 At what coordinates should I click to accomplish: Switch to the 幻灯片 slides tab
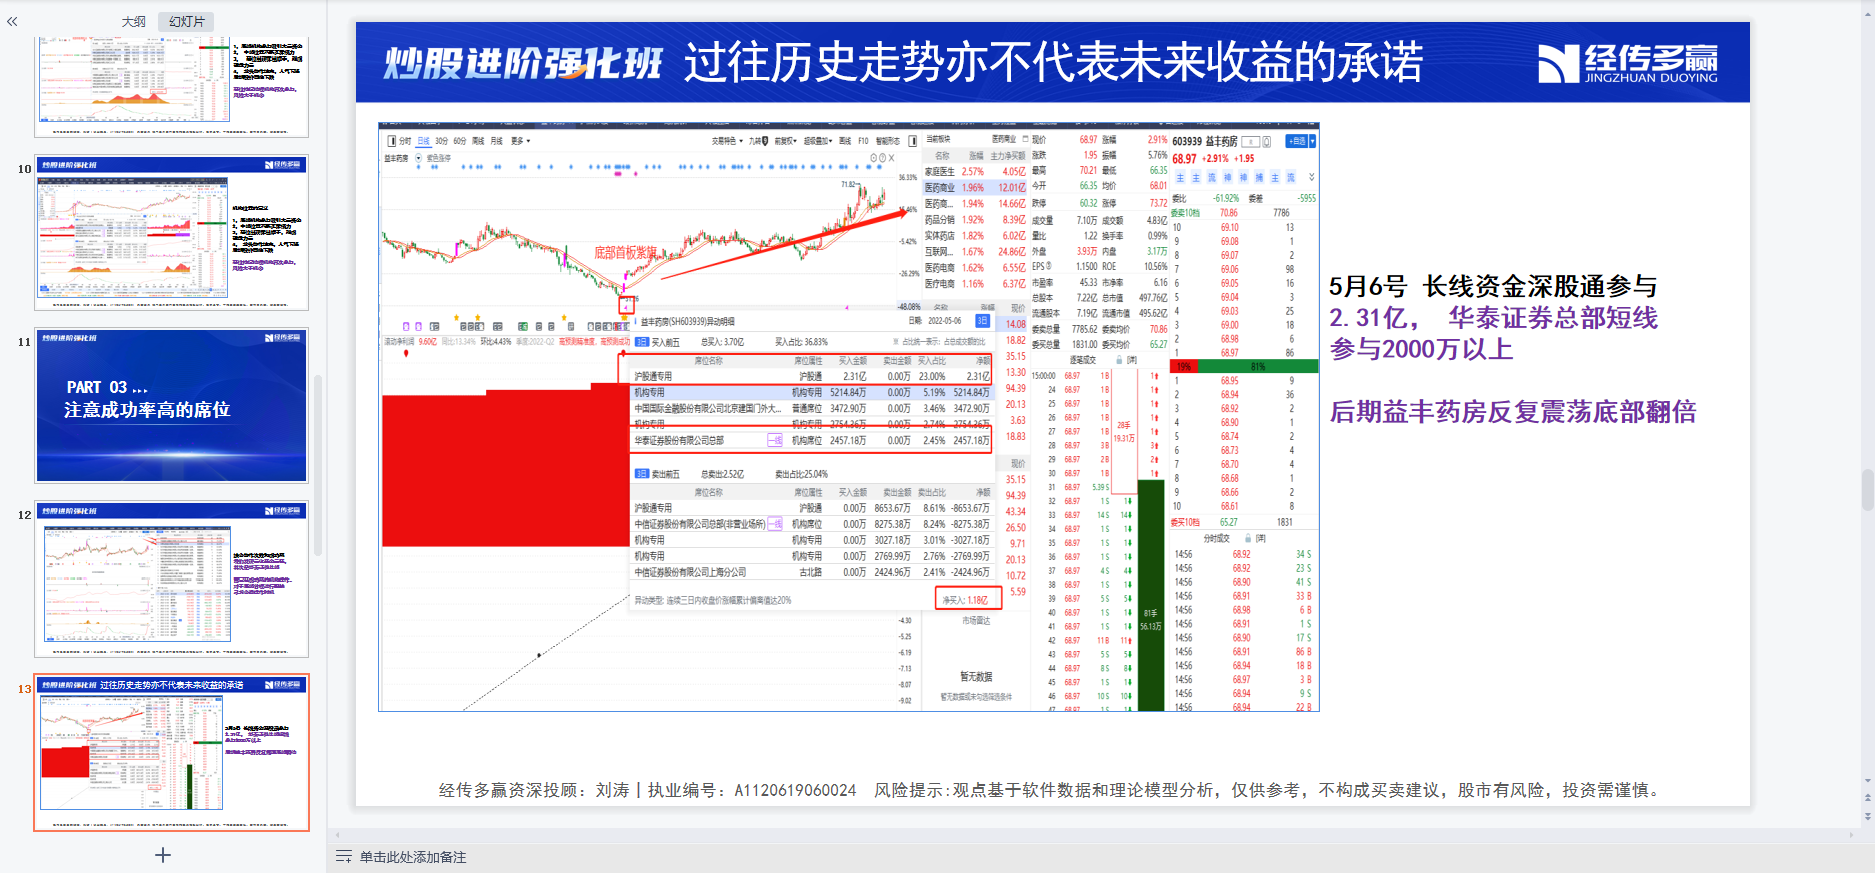click(187, 21)
